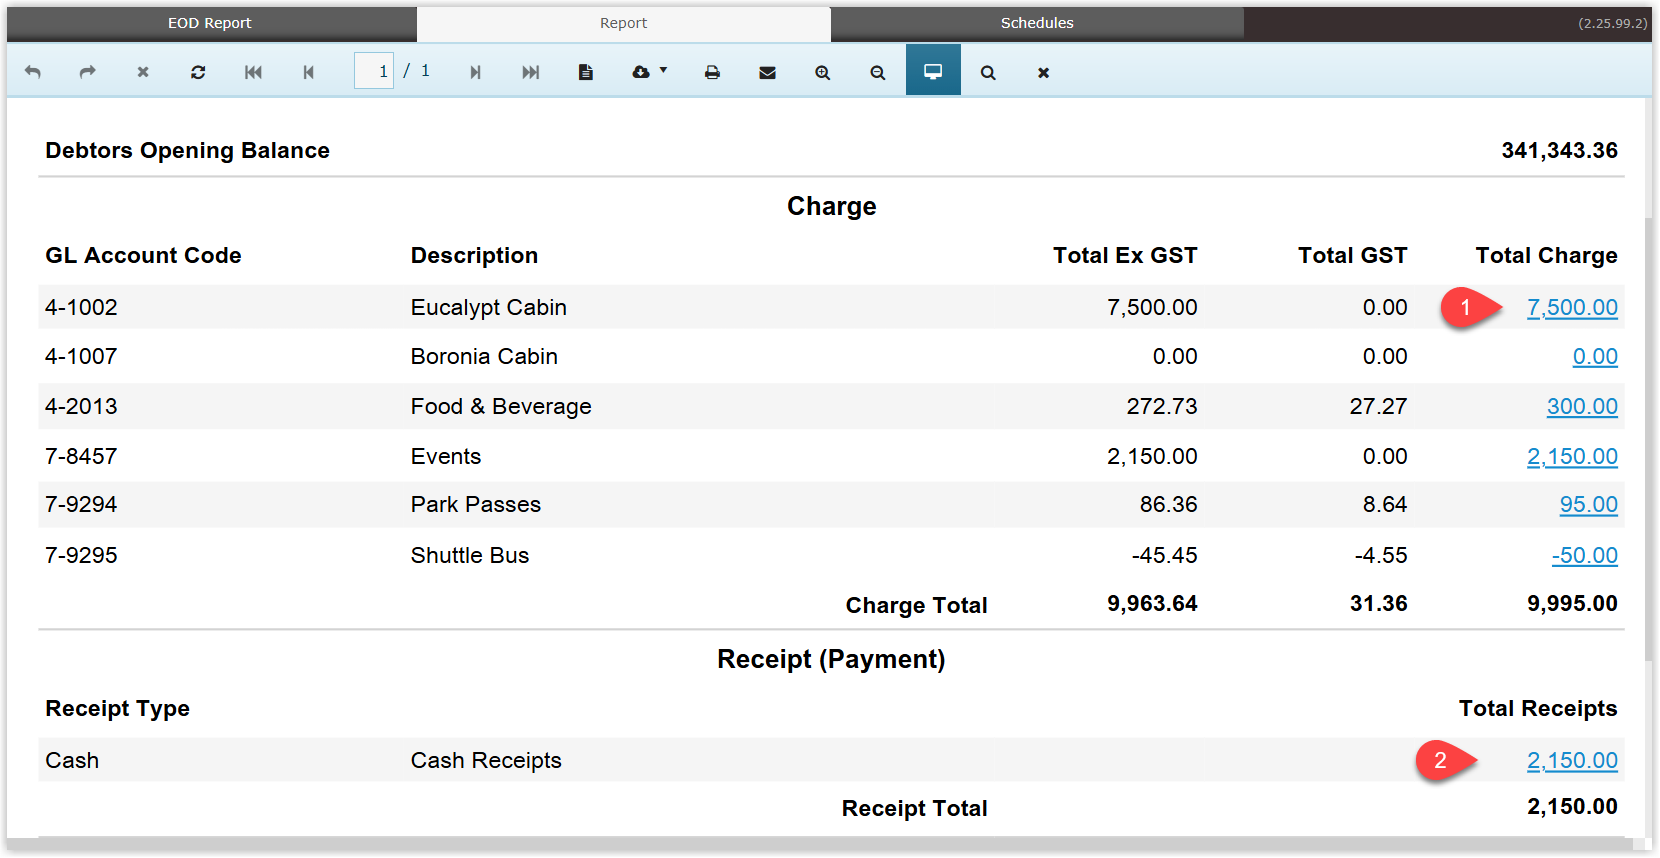Switch to the EOD Report tab
1660x858 pixels.
(210, 23)
